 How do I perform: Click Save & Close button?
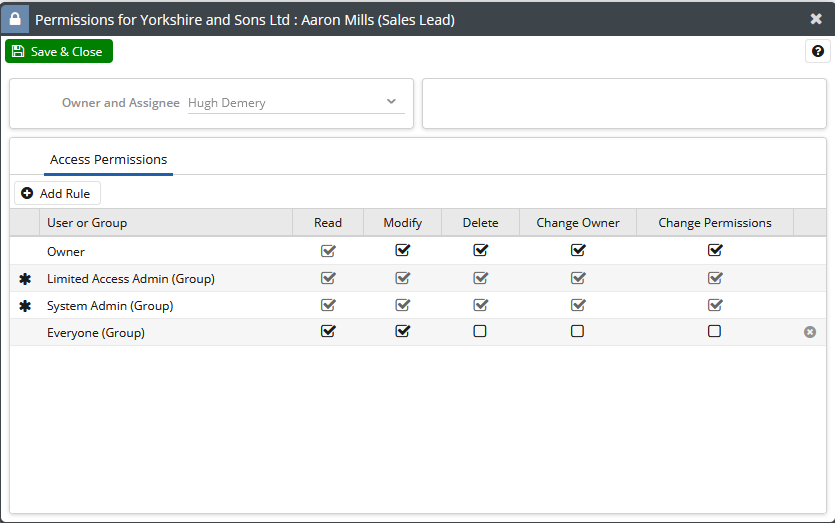tap(59, 52)
